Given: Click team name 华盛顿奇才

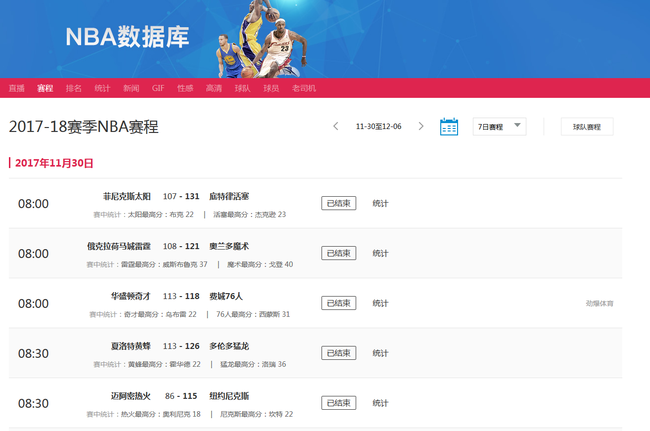Looking at the screenshot, I should tap(131, 296).
